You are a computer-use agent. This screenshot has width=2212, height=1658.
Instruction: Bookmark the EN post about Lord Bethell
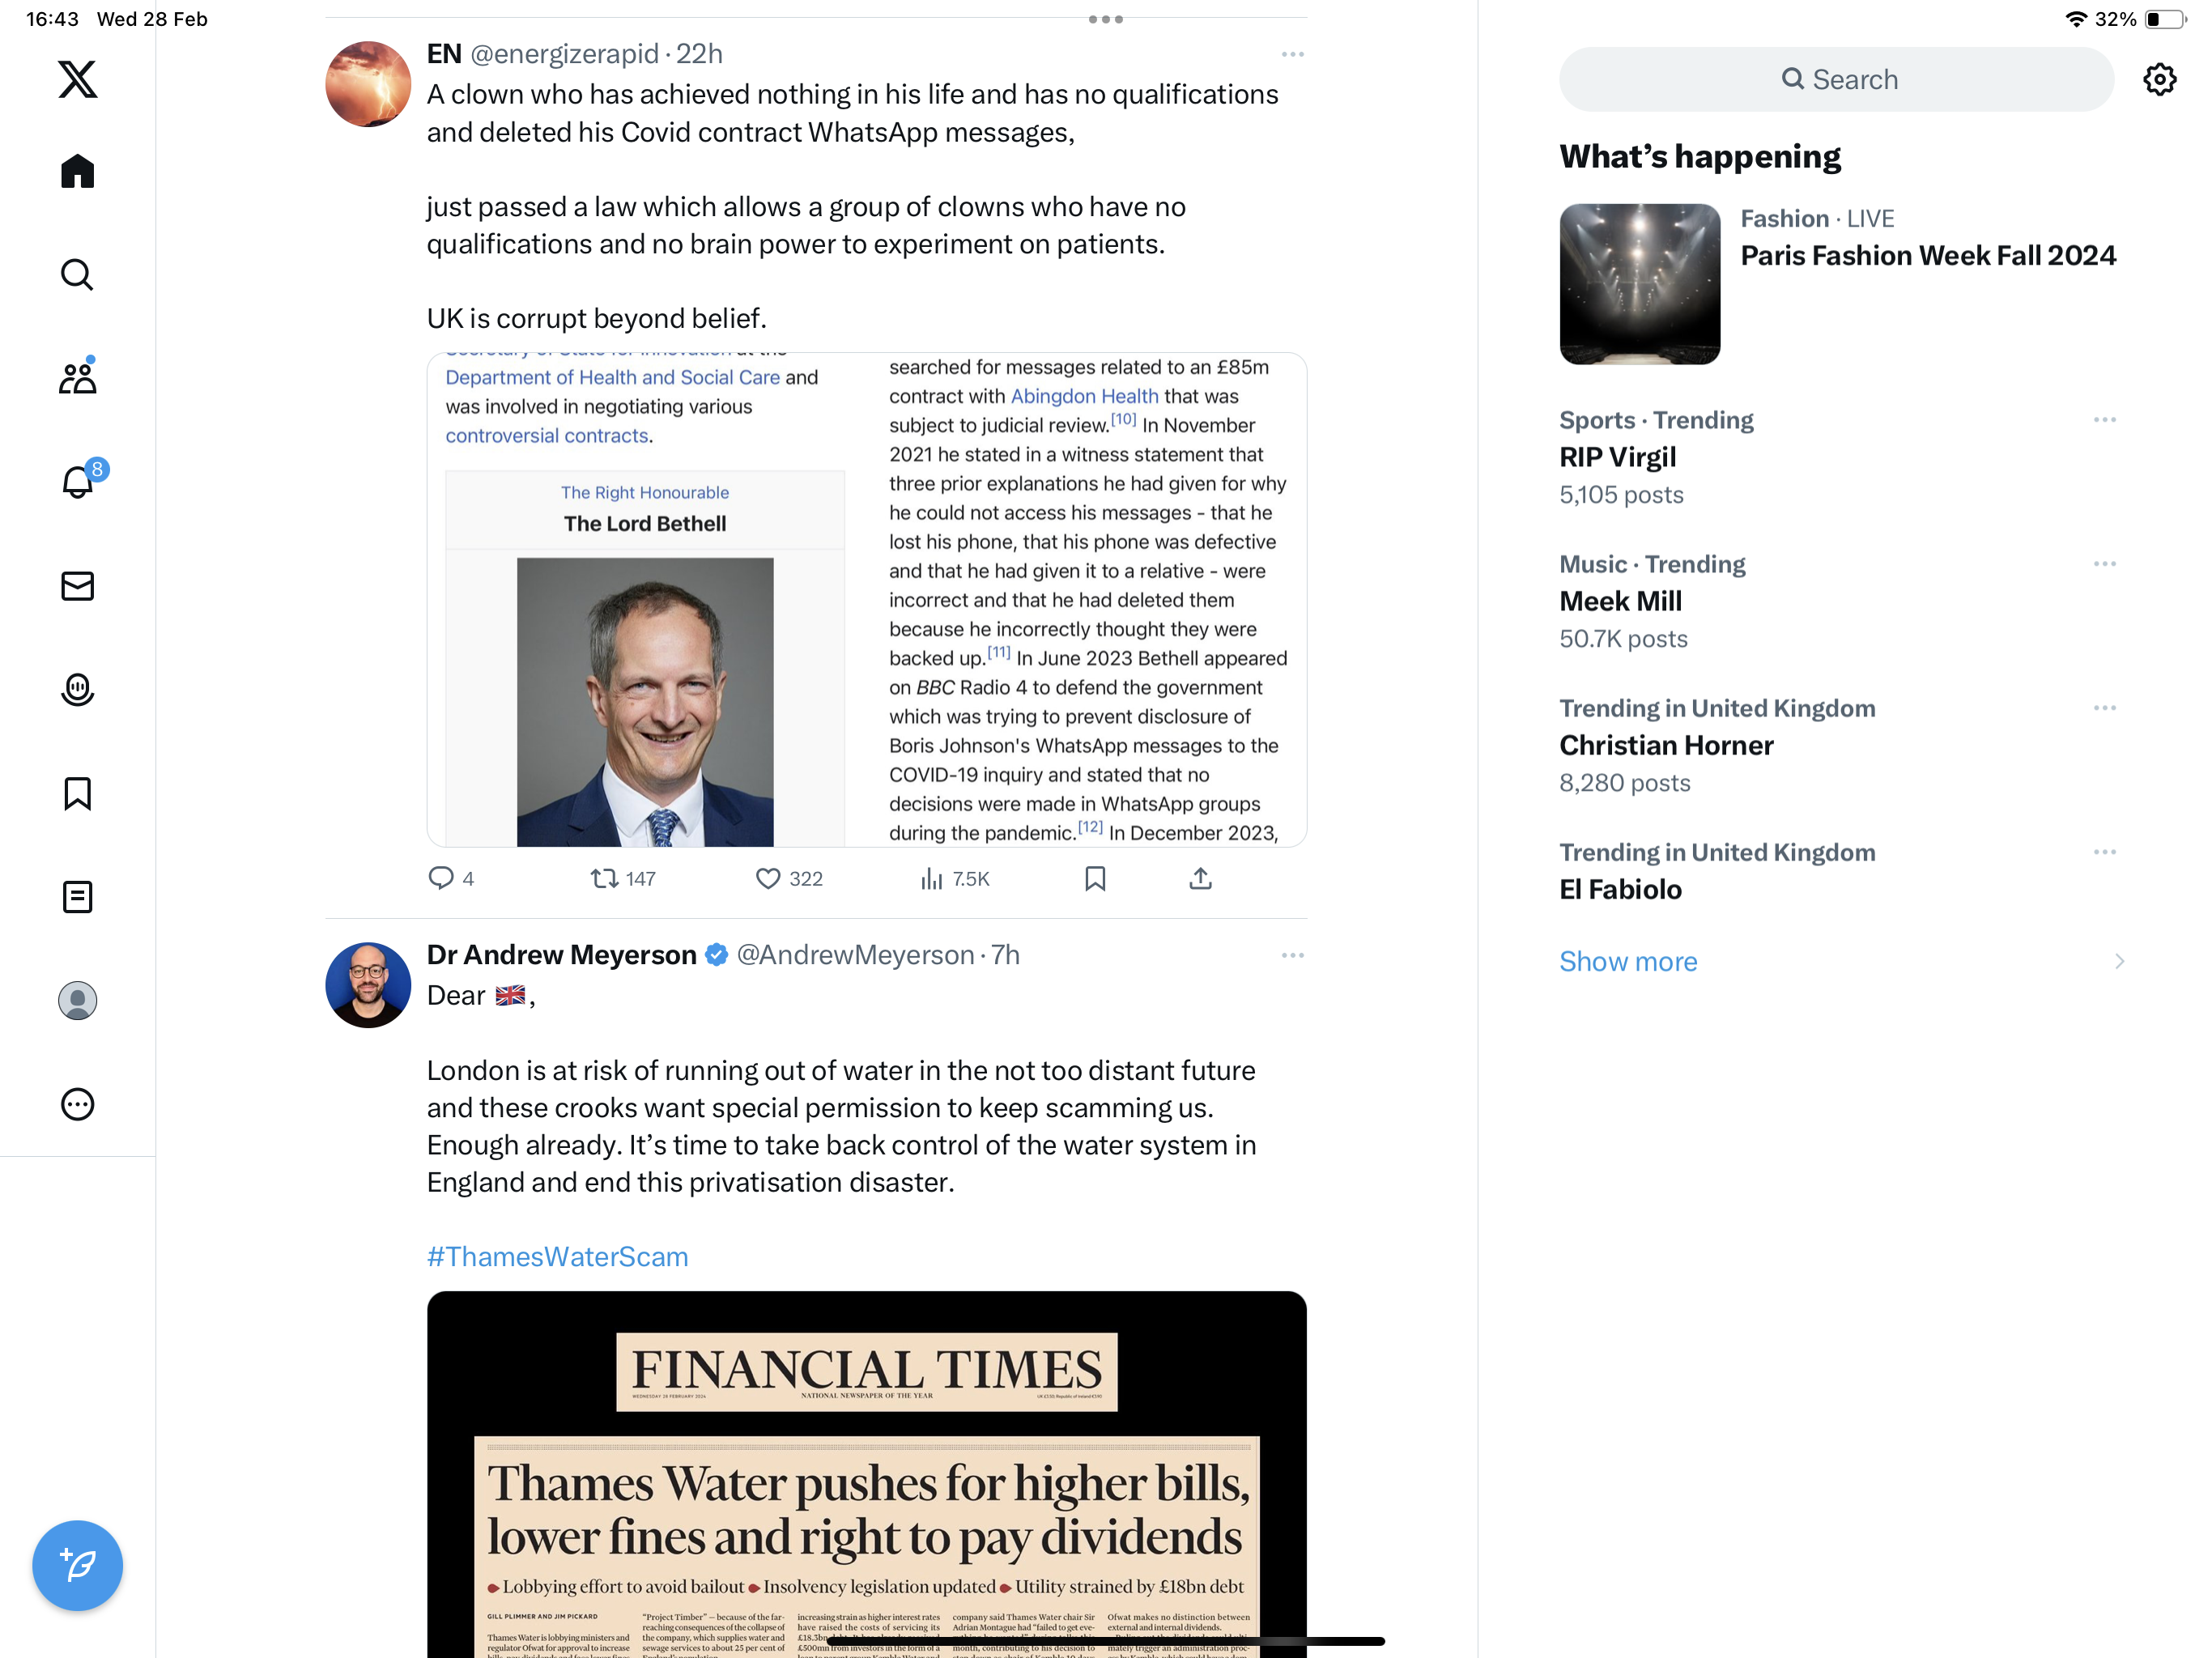point(1095,879)
